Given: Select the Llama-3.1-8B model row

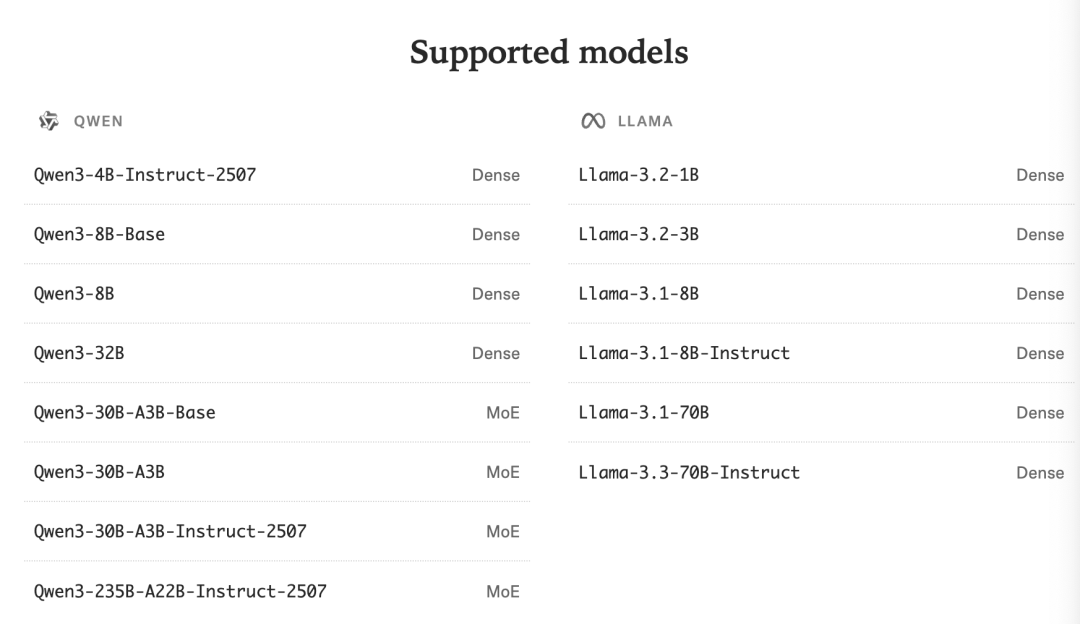Looking at the screenshot, I should (638, 294).
